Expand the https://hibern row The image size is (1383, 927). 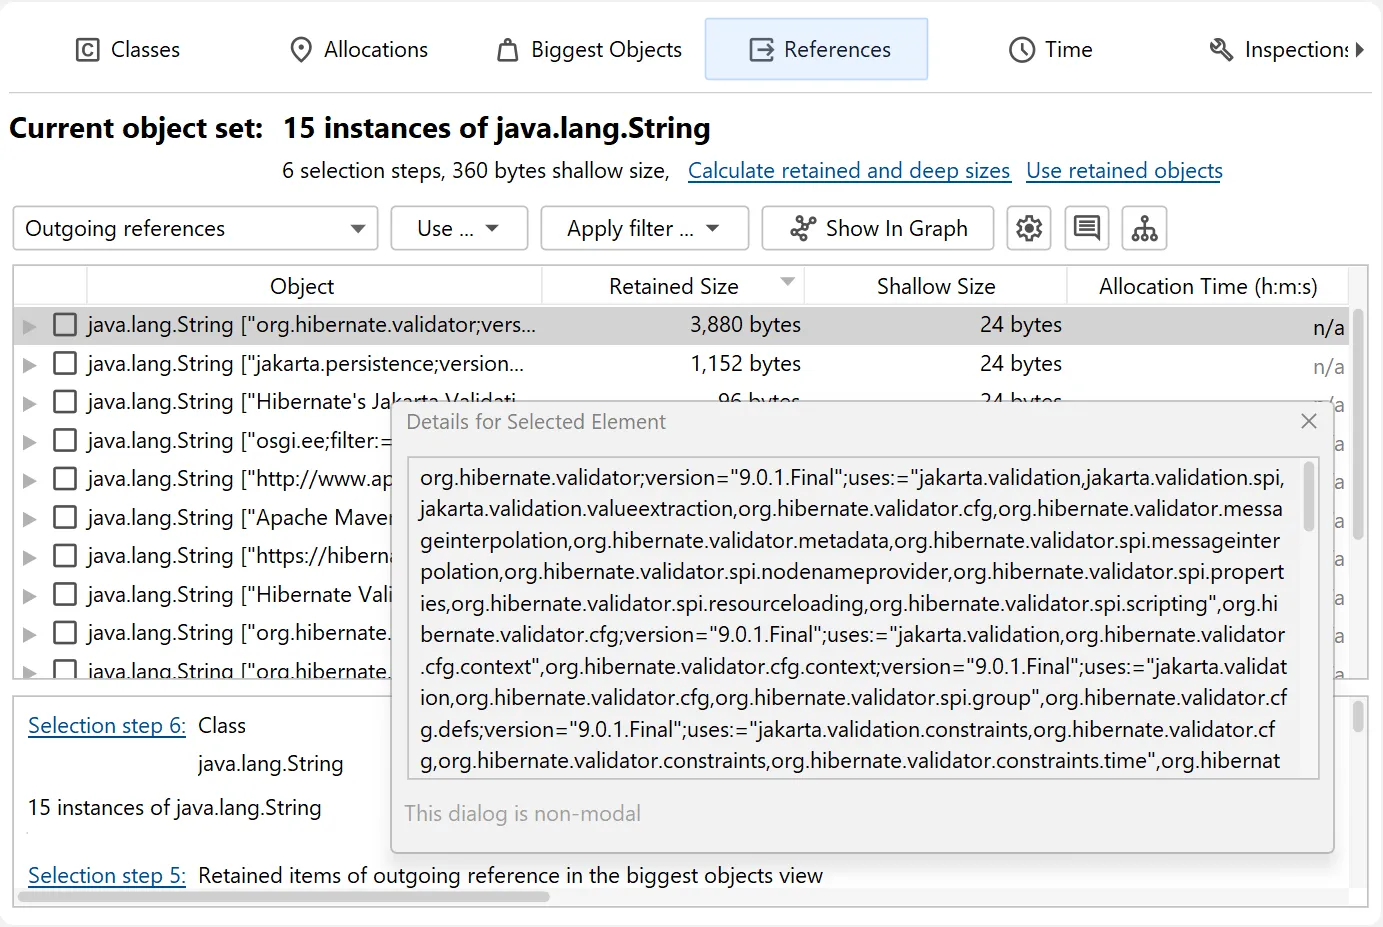point(30,557)
